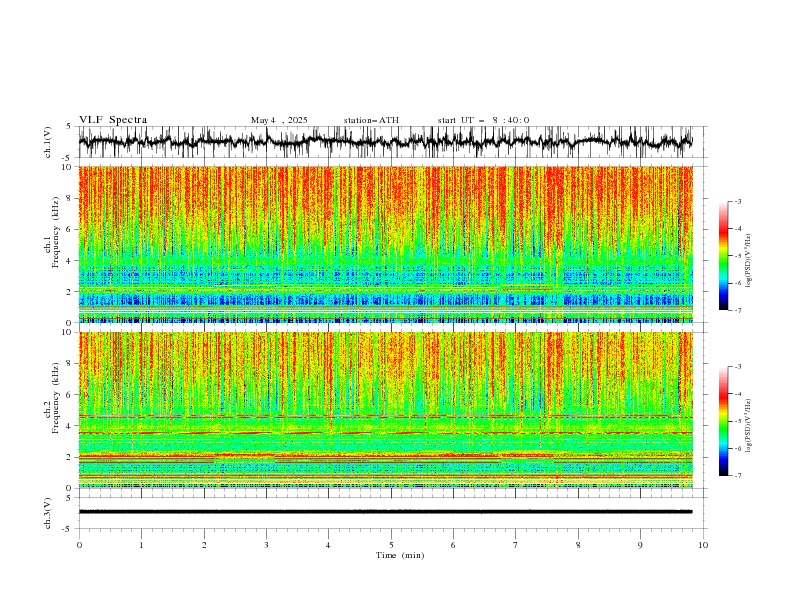Click the 'start UT = 8:40:0' label
This screenshot has height=612, width=792.
[483, 120]
